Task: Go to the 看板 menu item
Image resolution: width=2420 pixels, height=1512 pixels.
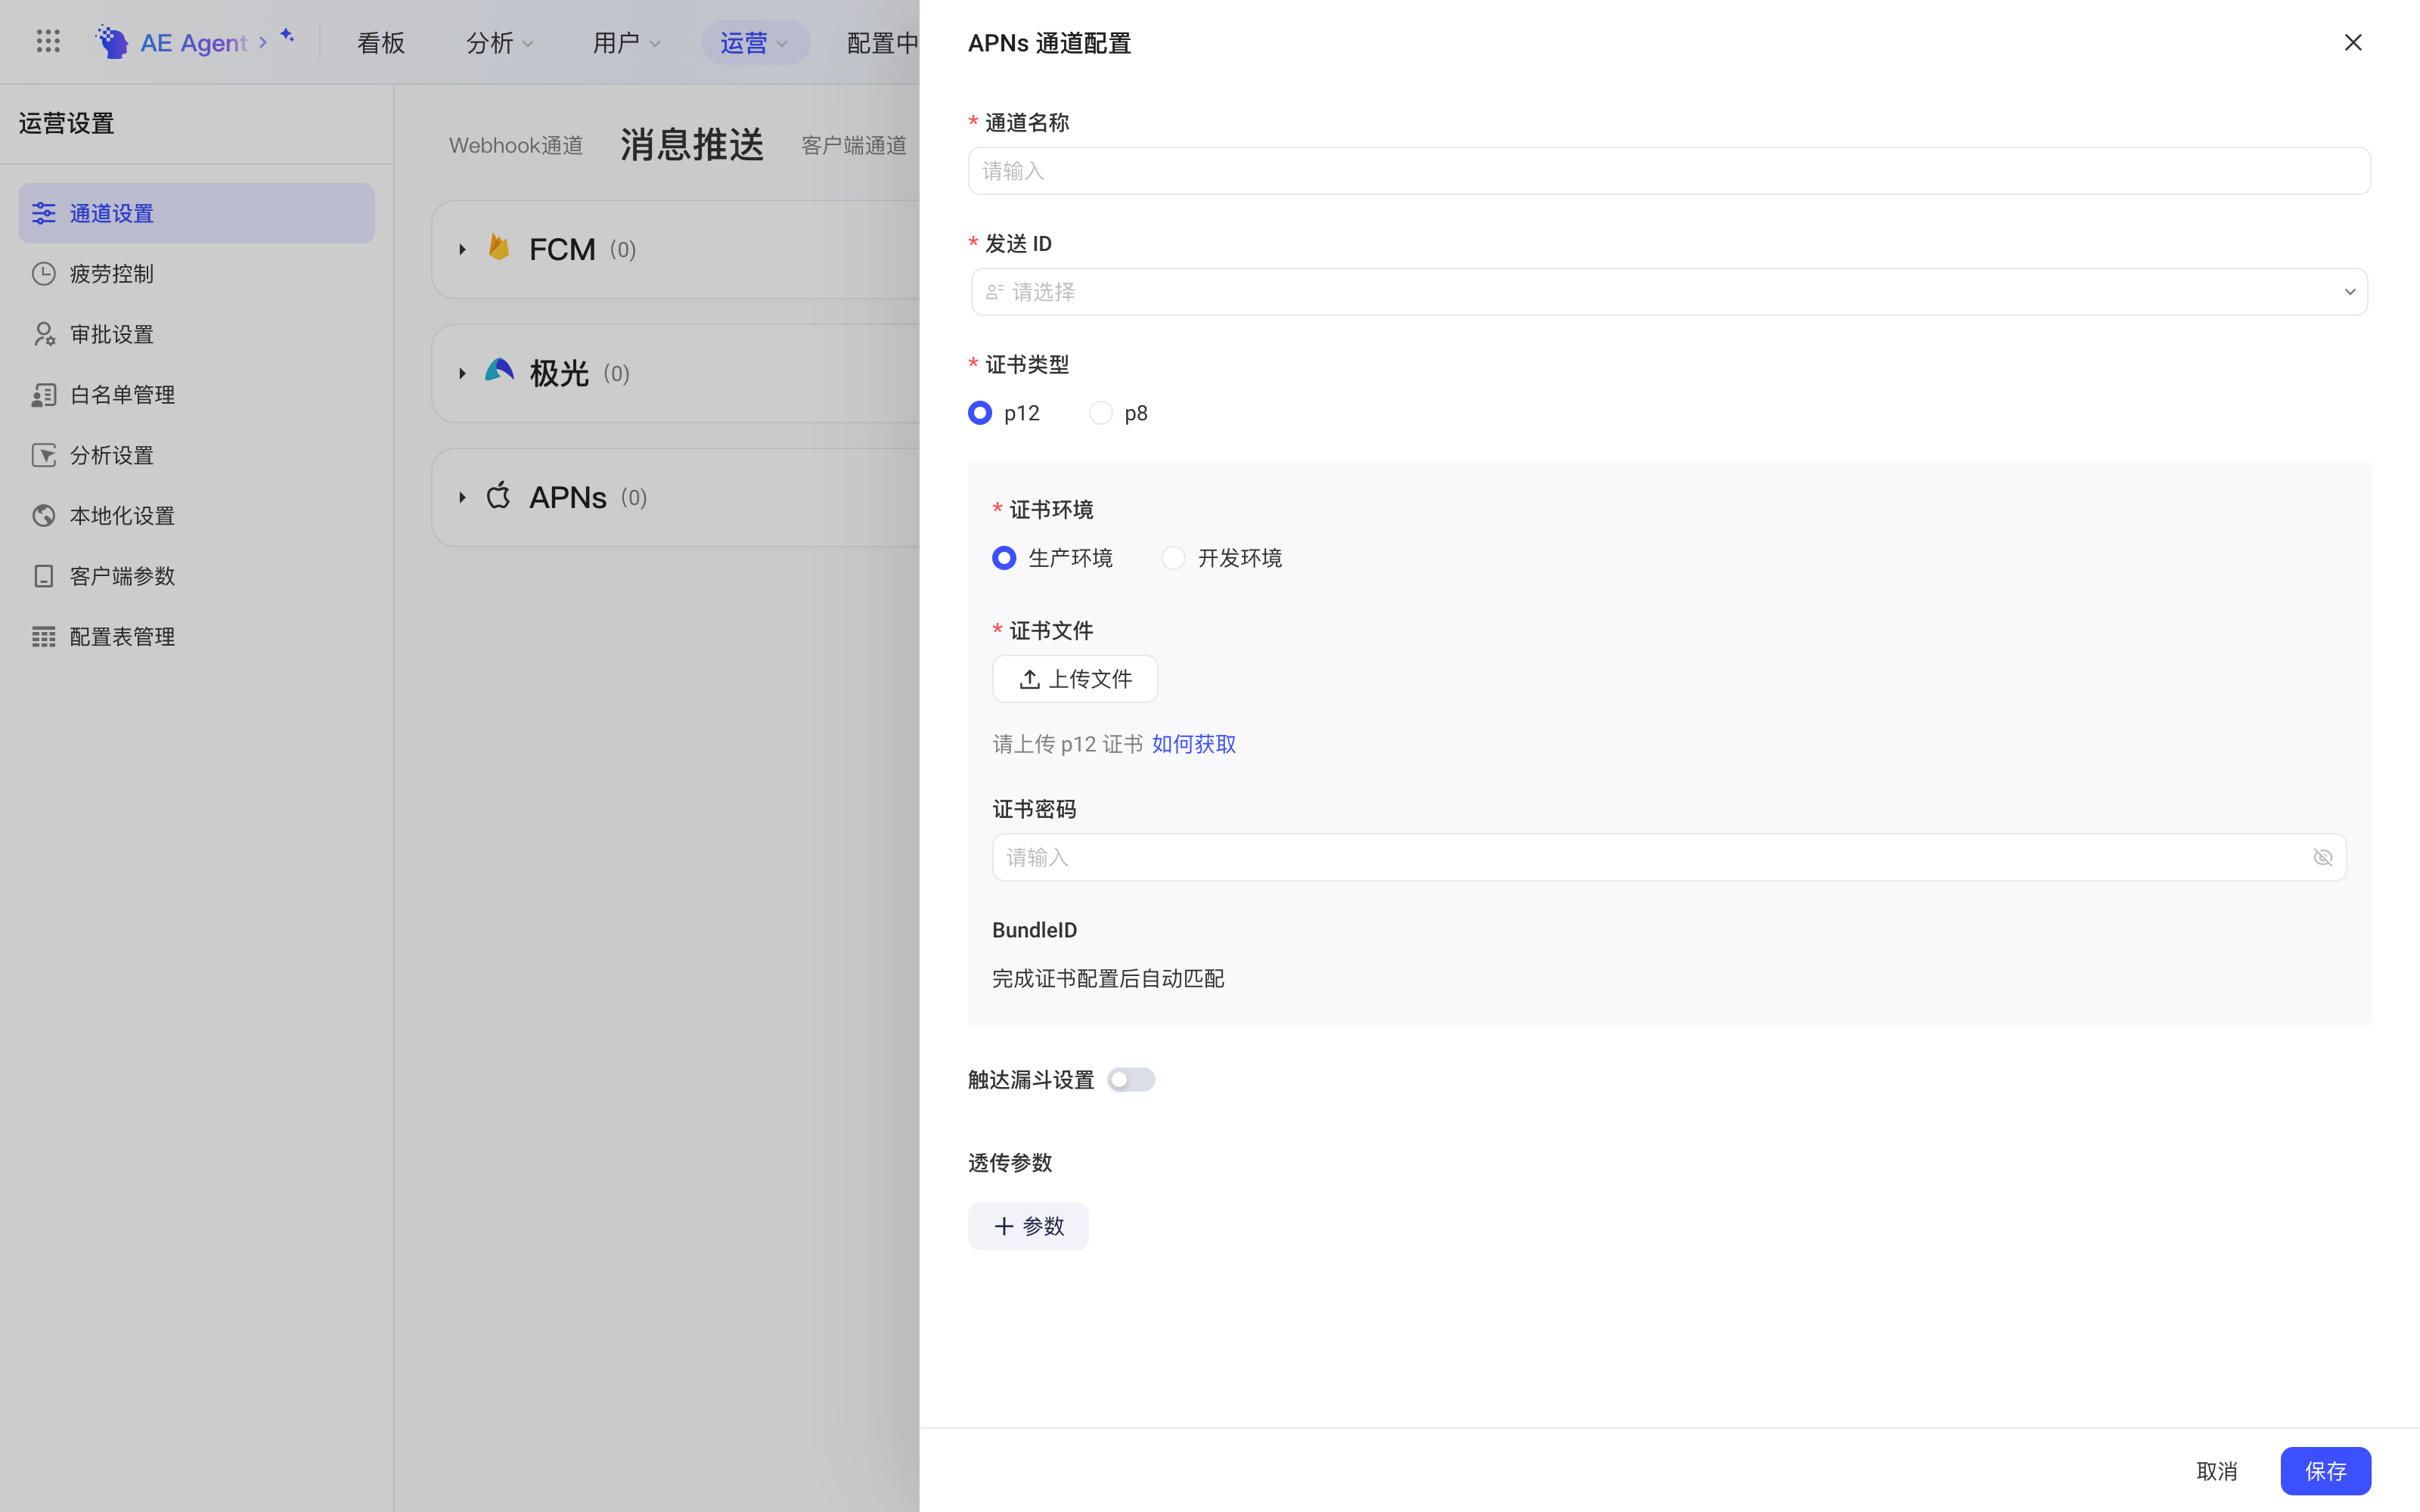Action: (x=381, y=43)
